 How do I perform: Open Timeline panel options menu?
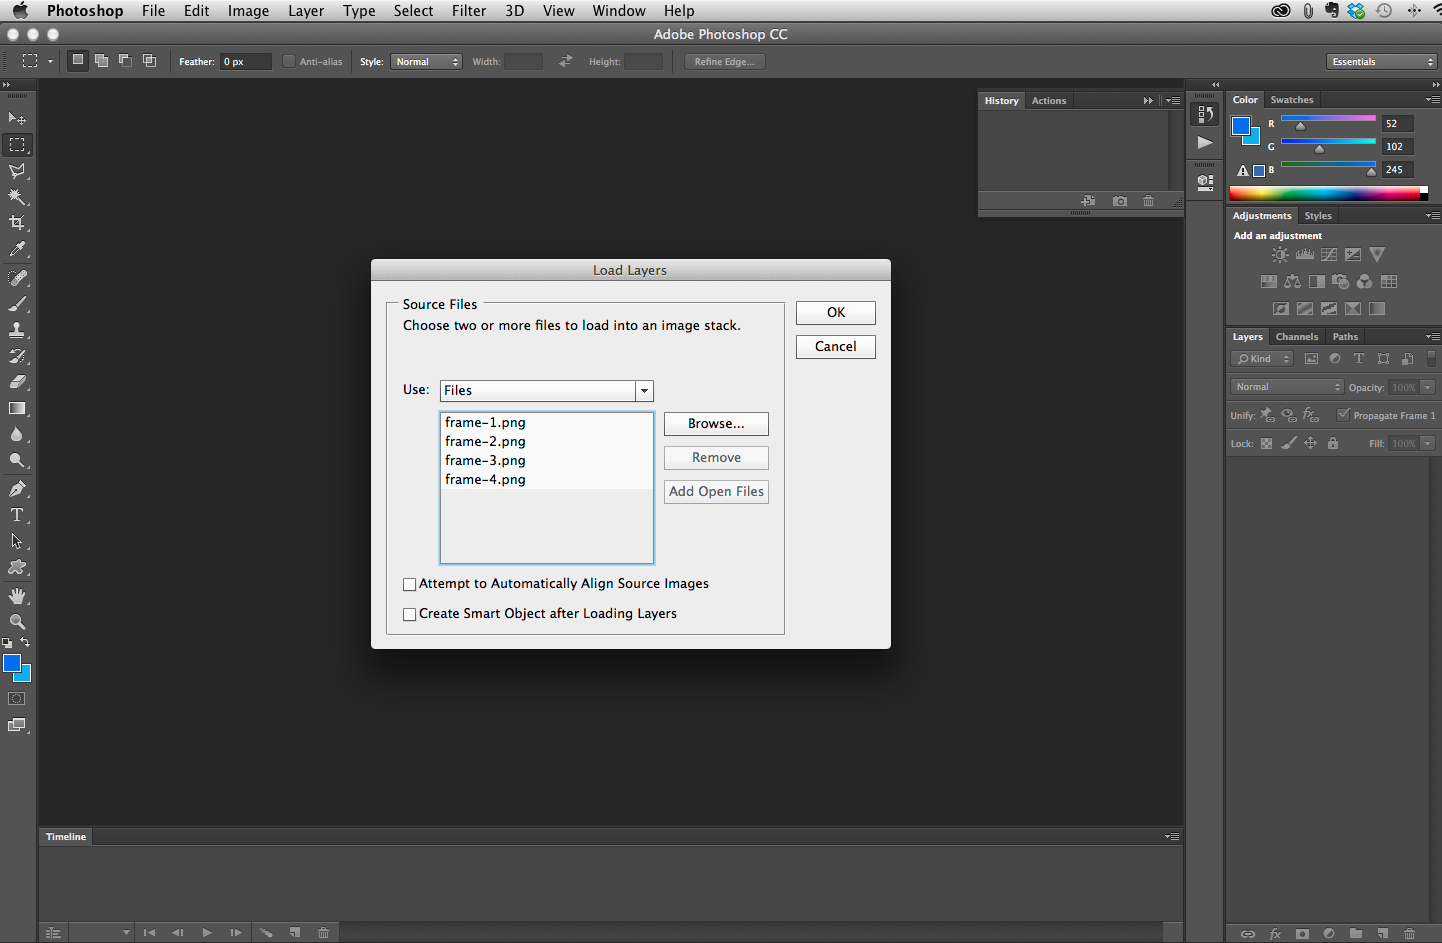click(1172, 836)
